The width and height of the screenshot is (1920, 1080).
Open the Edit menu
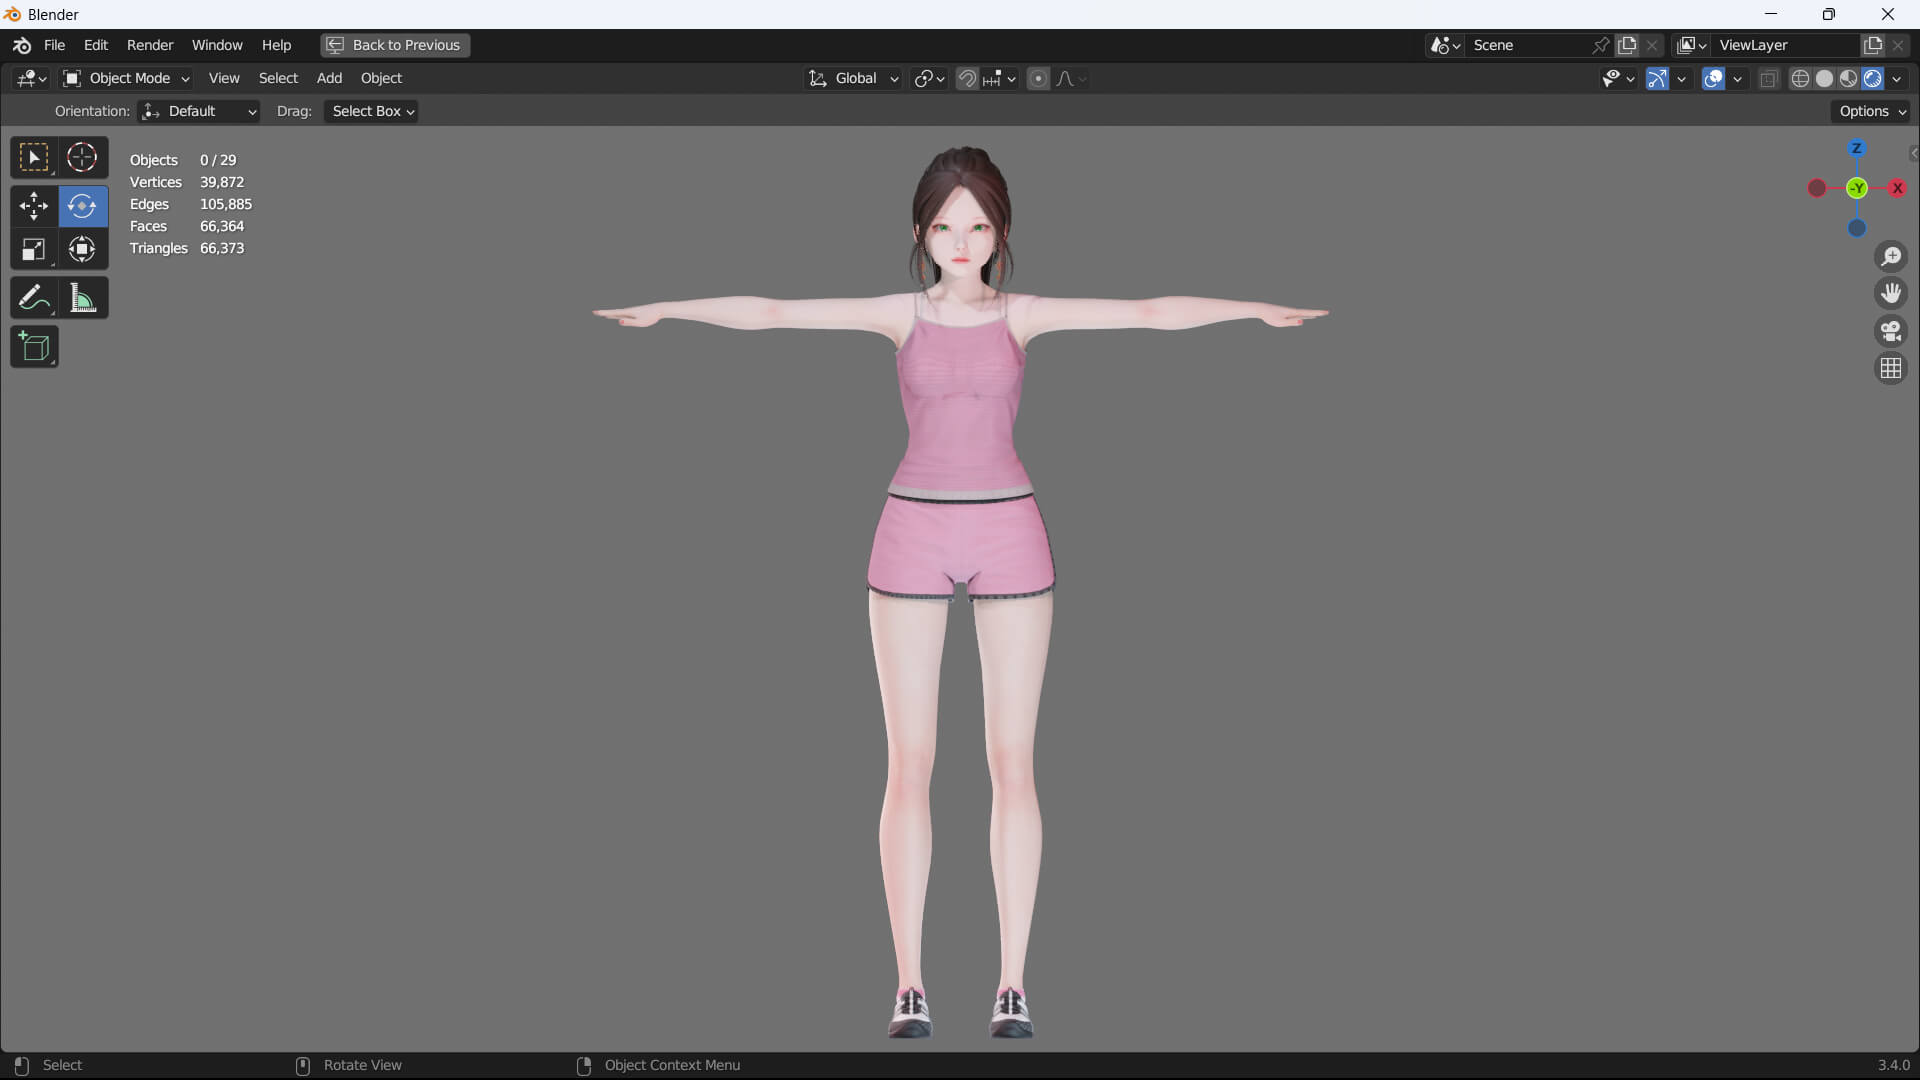(95, 45)
